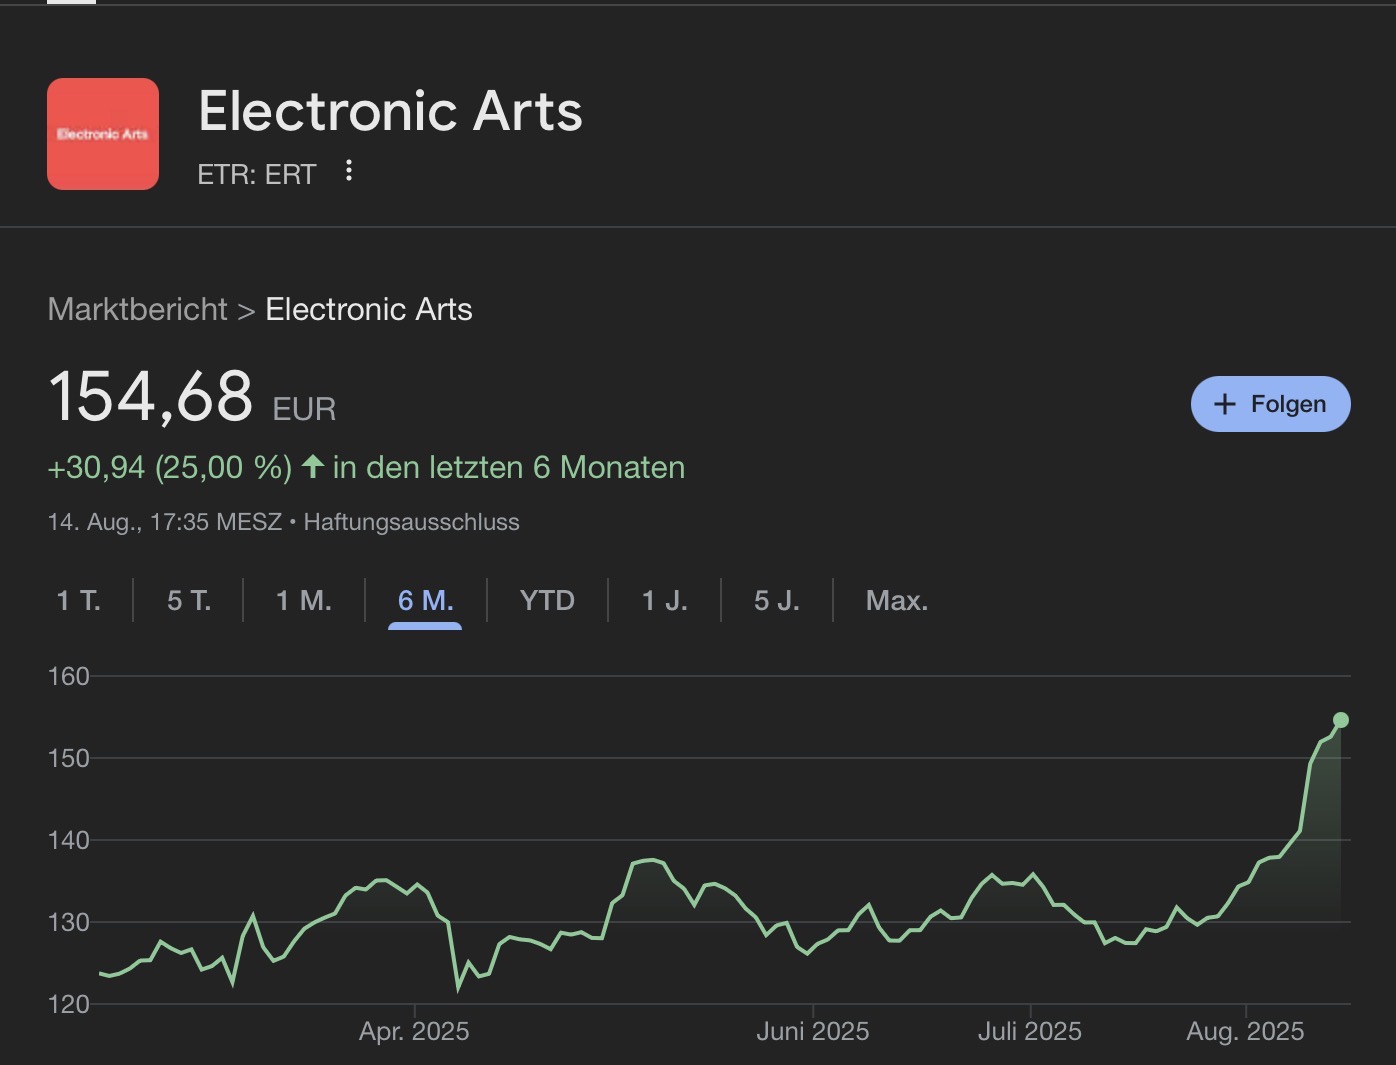Select the 6 M. time range
1396x1065 pixels.
[x=425, y=600]
